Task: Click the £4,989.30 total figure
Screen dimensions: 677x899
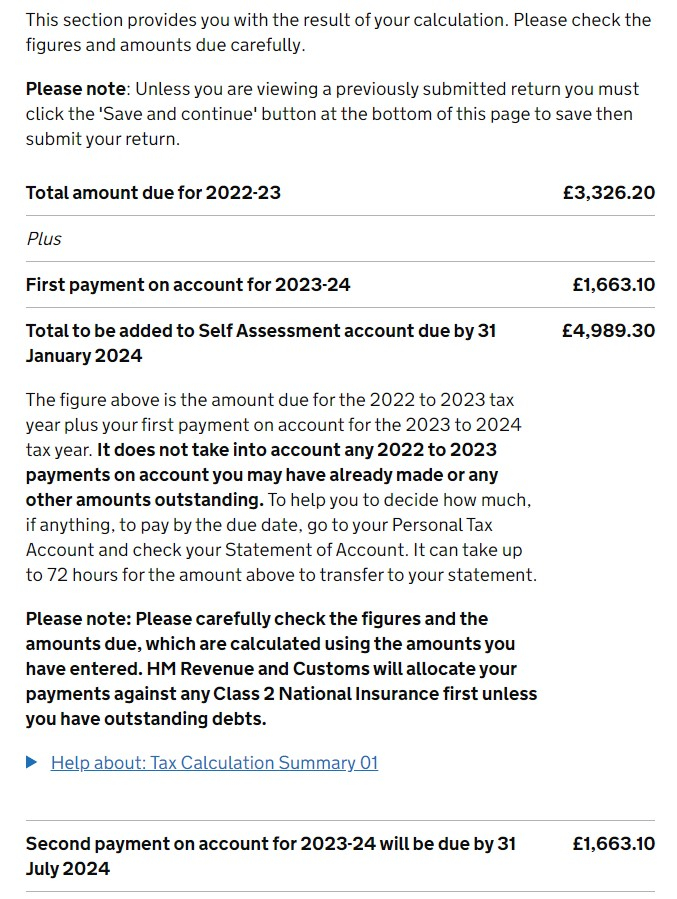Action: pyautogui.click(x=608, y=331)
